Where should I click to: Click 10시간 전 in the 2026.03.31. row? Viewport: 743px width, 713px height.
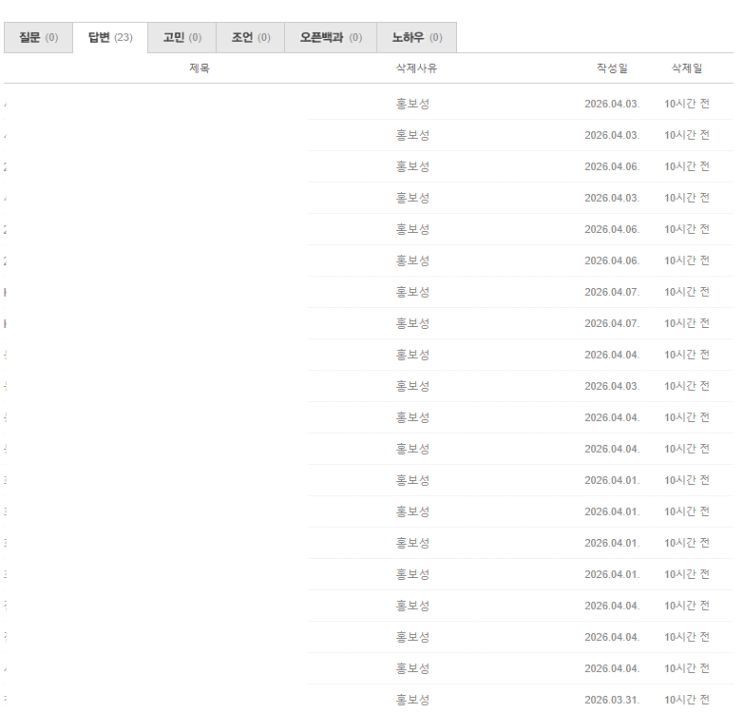(x=687, y=700)
